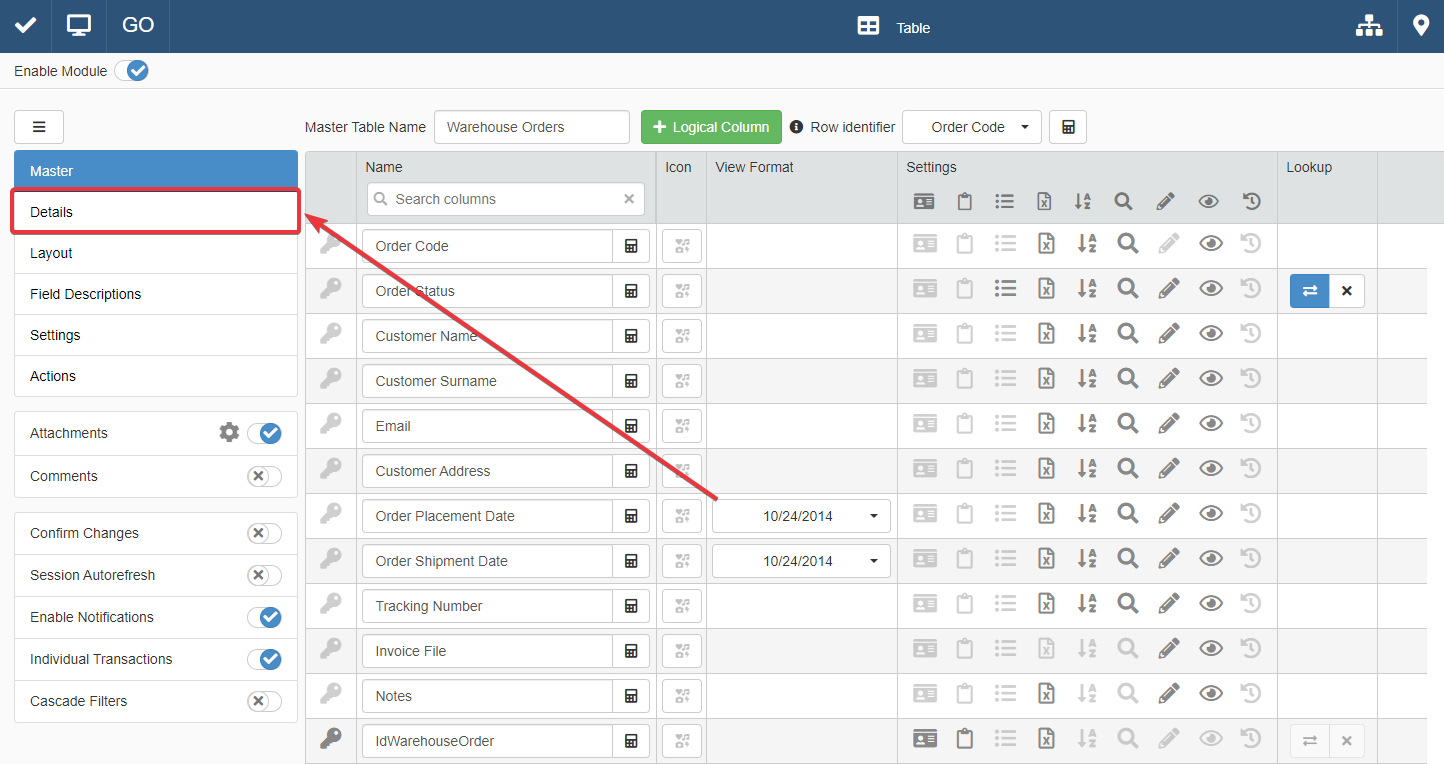
Task: Open the Row identifier Order Code dropdown
Action: (971, 127)
